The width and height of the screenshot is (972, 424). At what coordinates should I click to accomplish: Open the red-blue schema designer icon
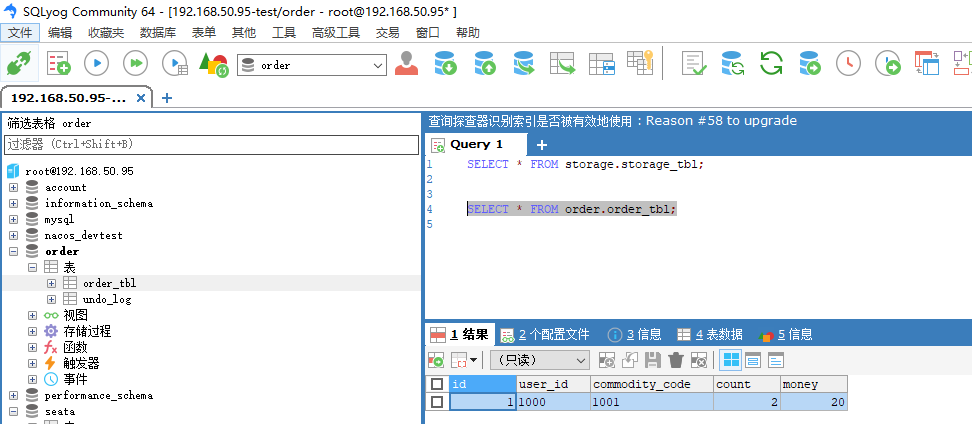pos(927,63)
